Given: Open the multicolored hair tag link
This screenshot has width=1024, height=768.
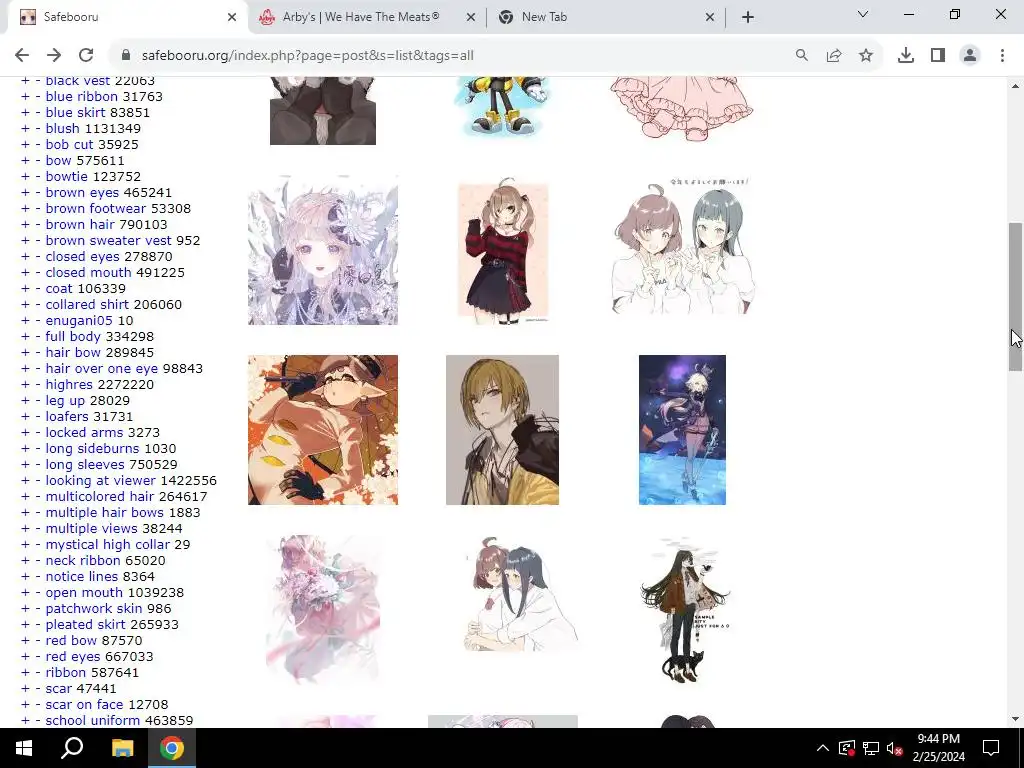Looking at the screenshot, I should pos(100,496).
